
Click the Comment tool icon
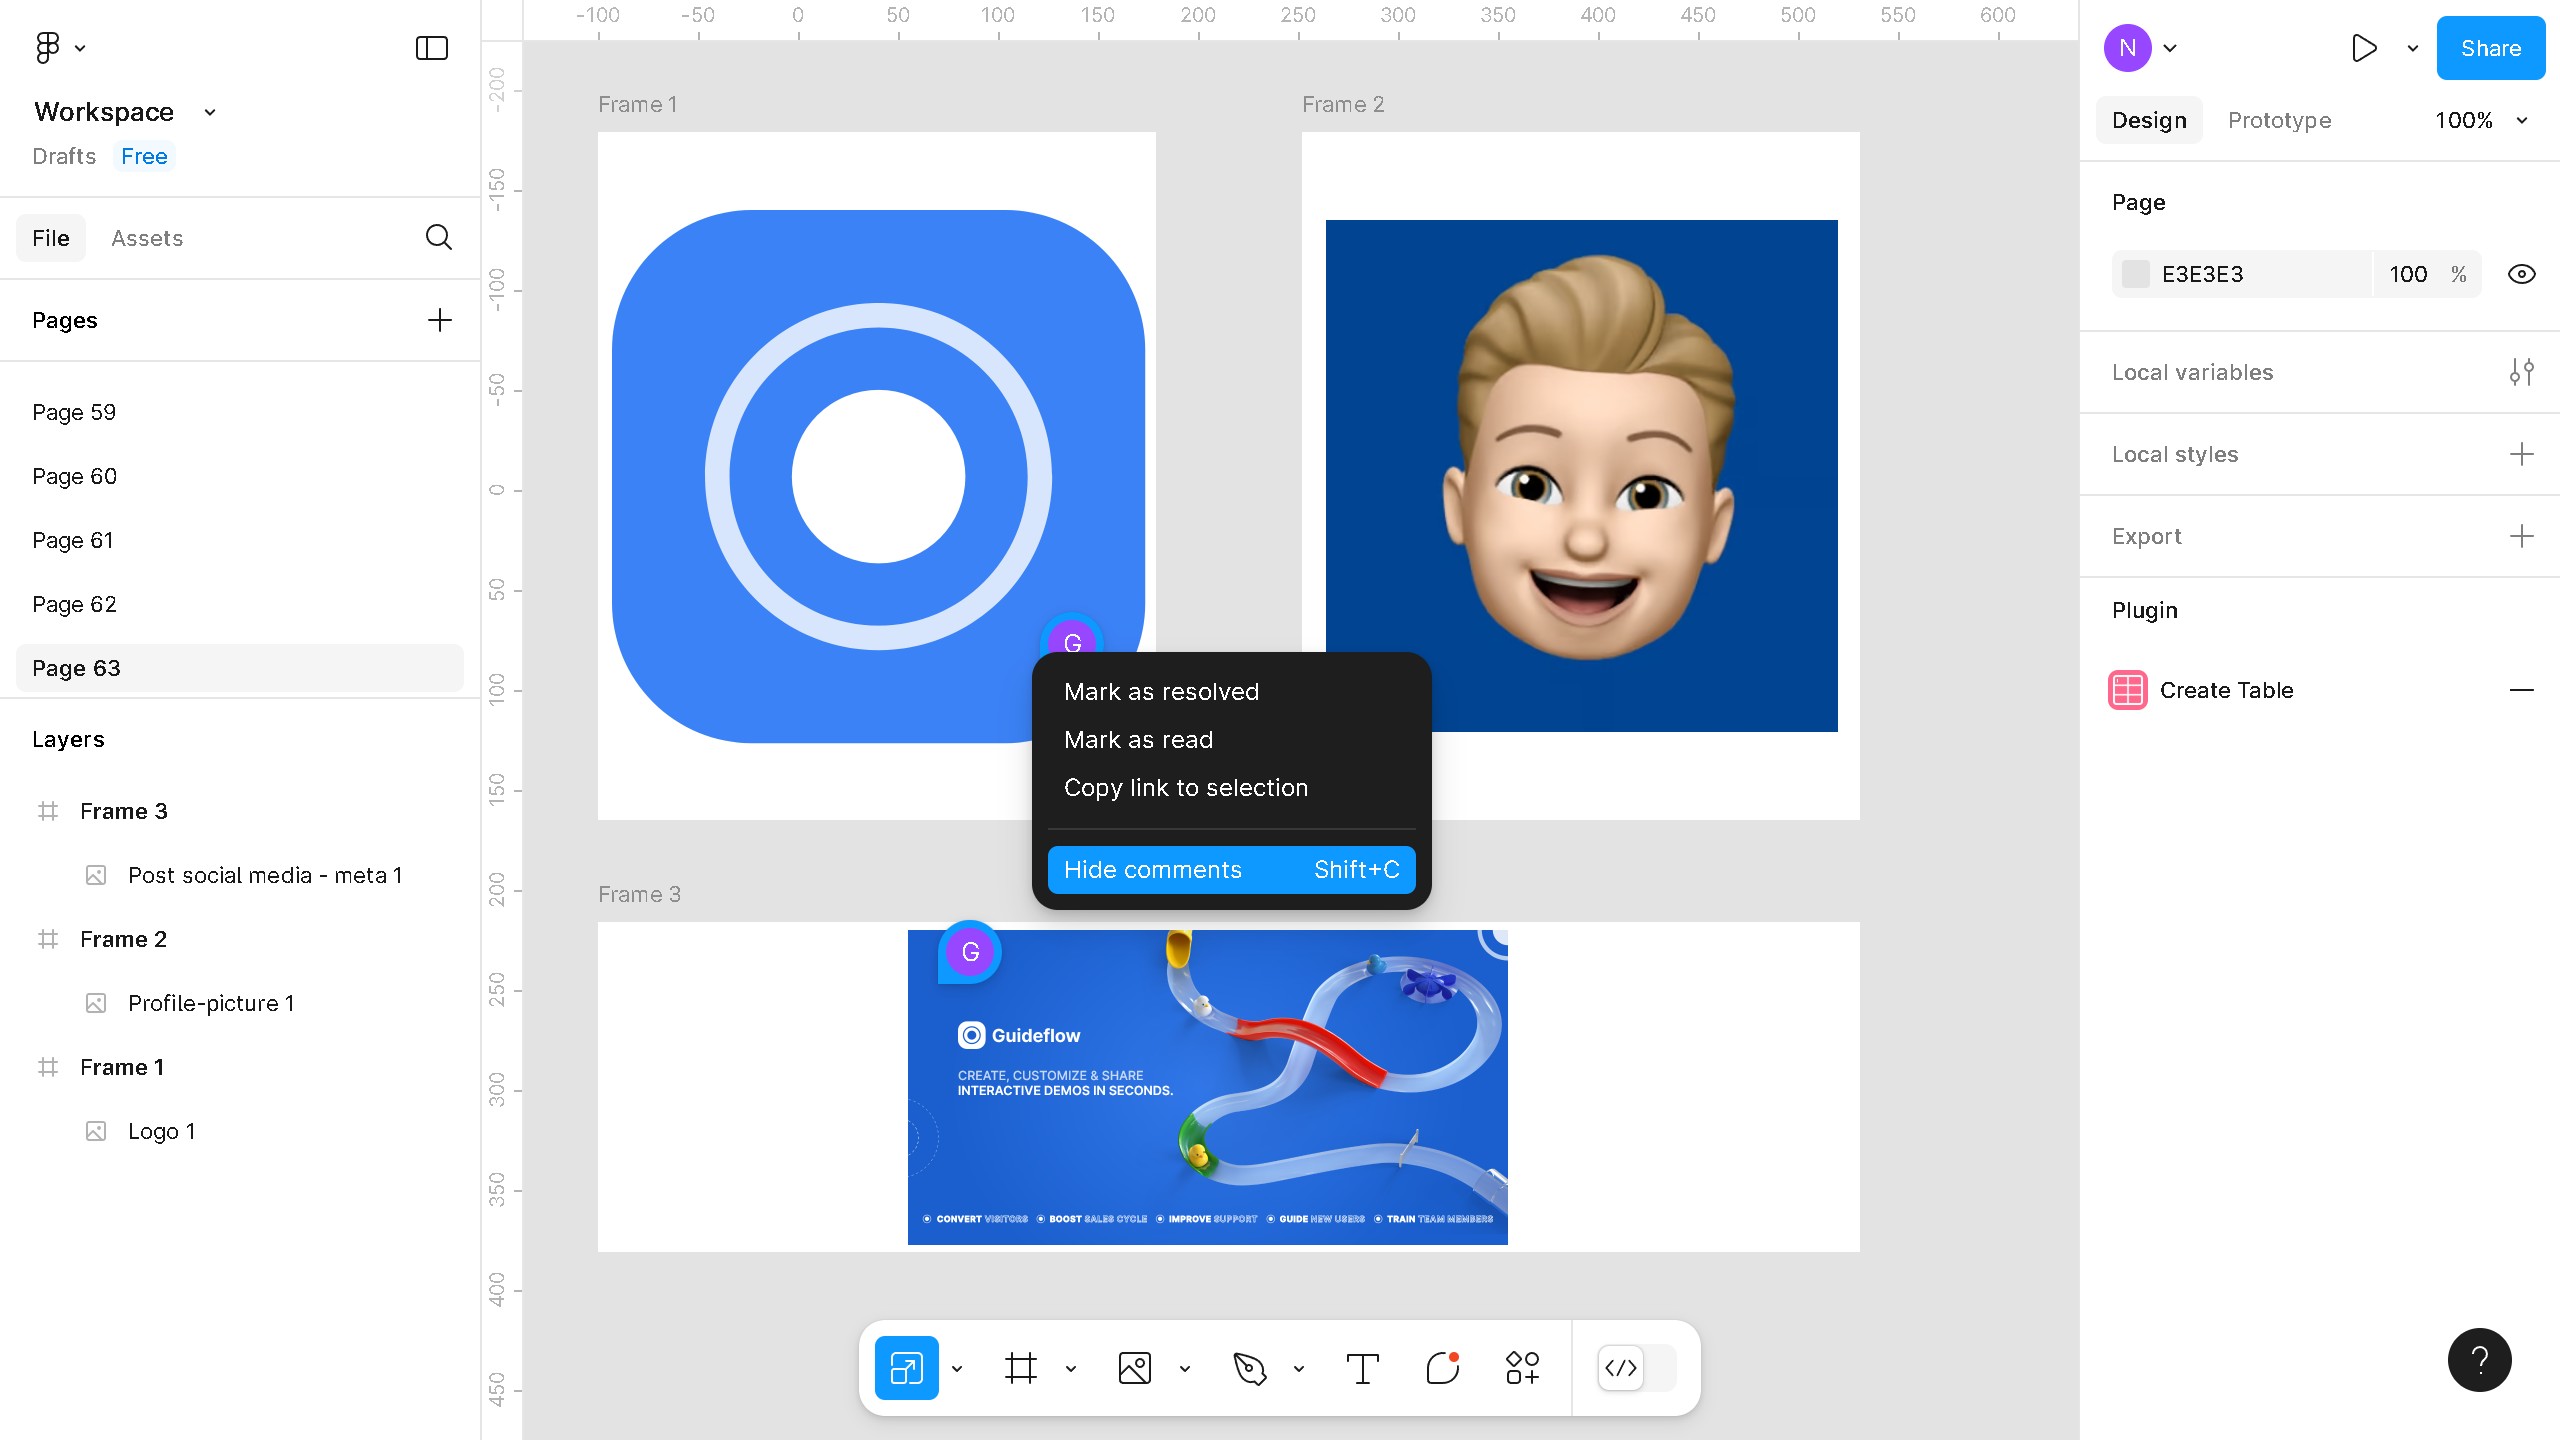click(1442, 1368)
